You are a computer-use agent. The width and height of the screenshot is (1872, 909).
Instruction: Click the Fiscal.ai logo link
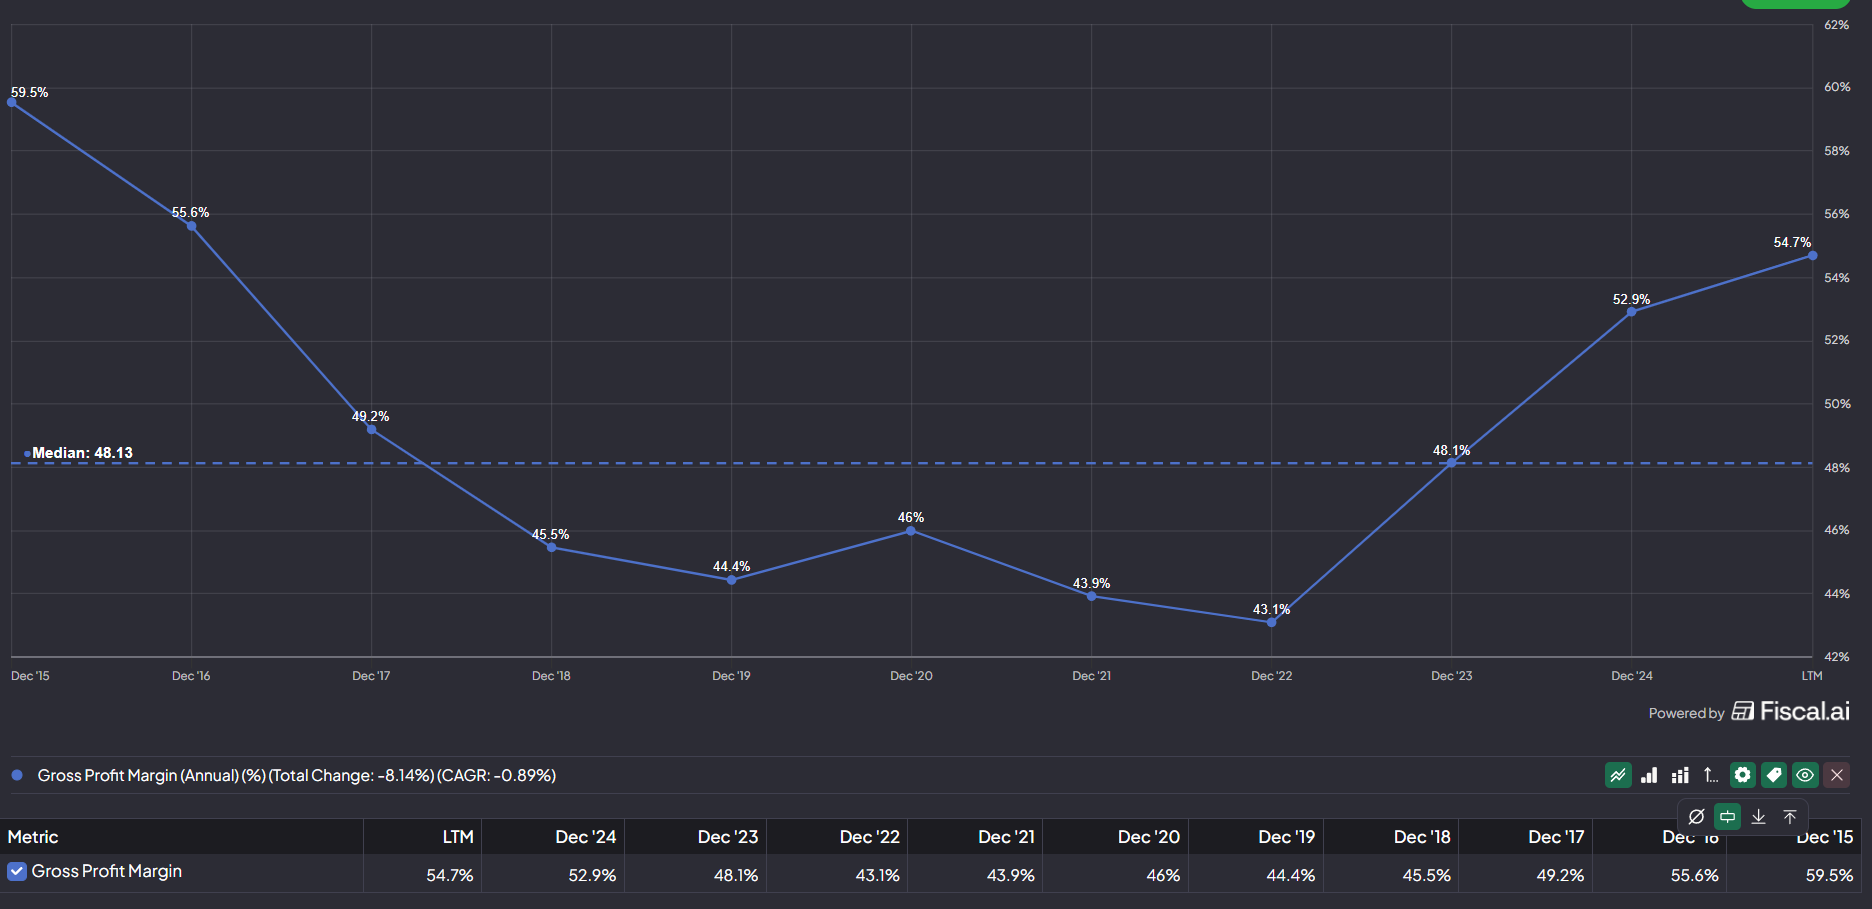tap(1791, 712)
